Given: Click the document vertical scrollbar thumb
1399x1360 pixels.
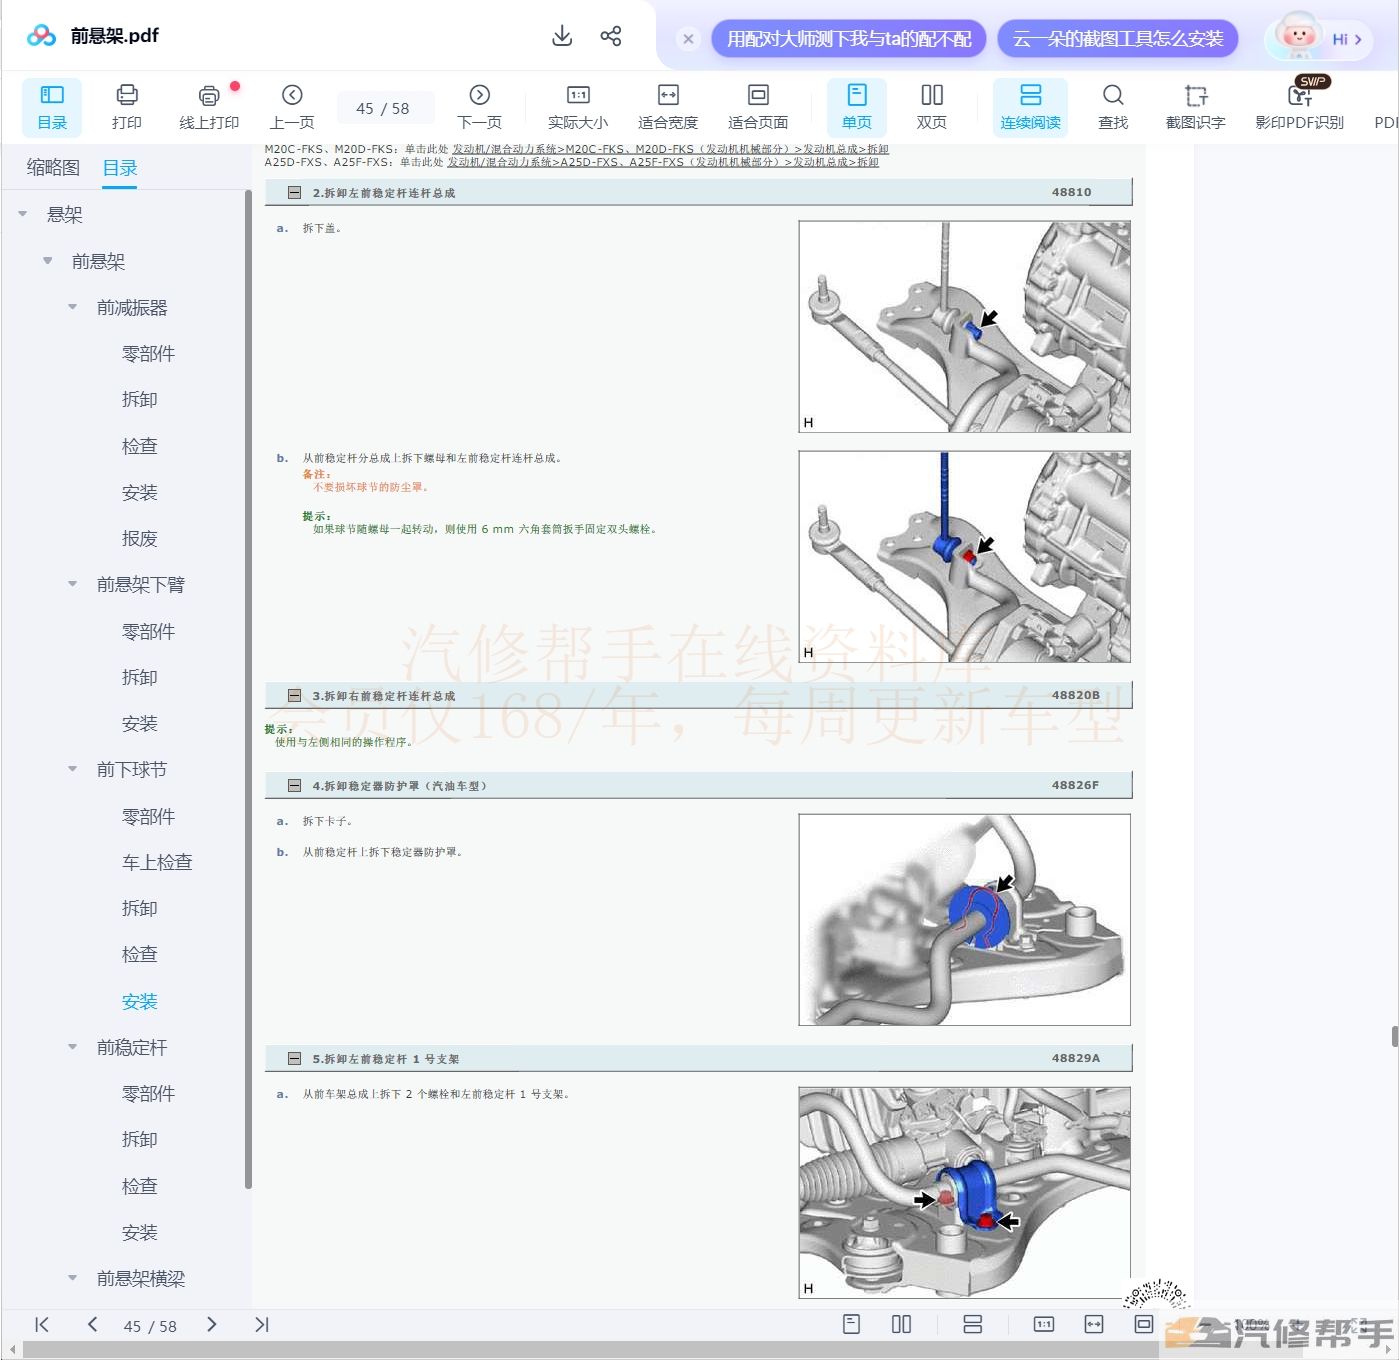Looking at the screenshot, I should pos(1394,1036).
